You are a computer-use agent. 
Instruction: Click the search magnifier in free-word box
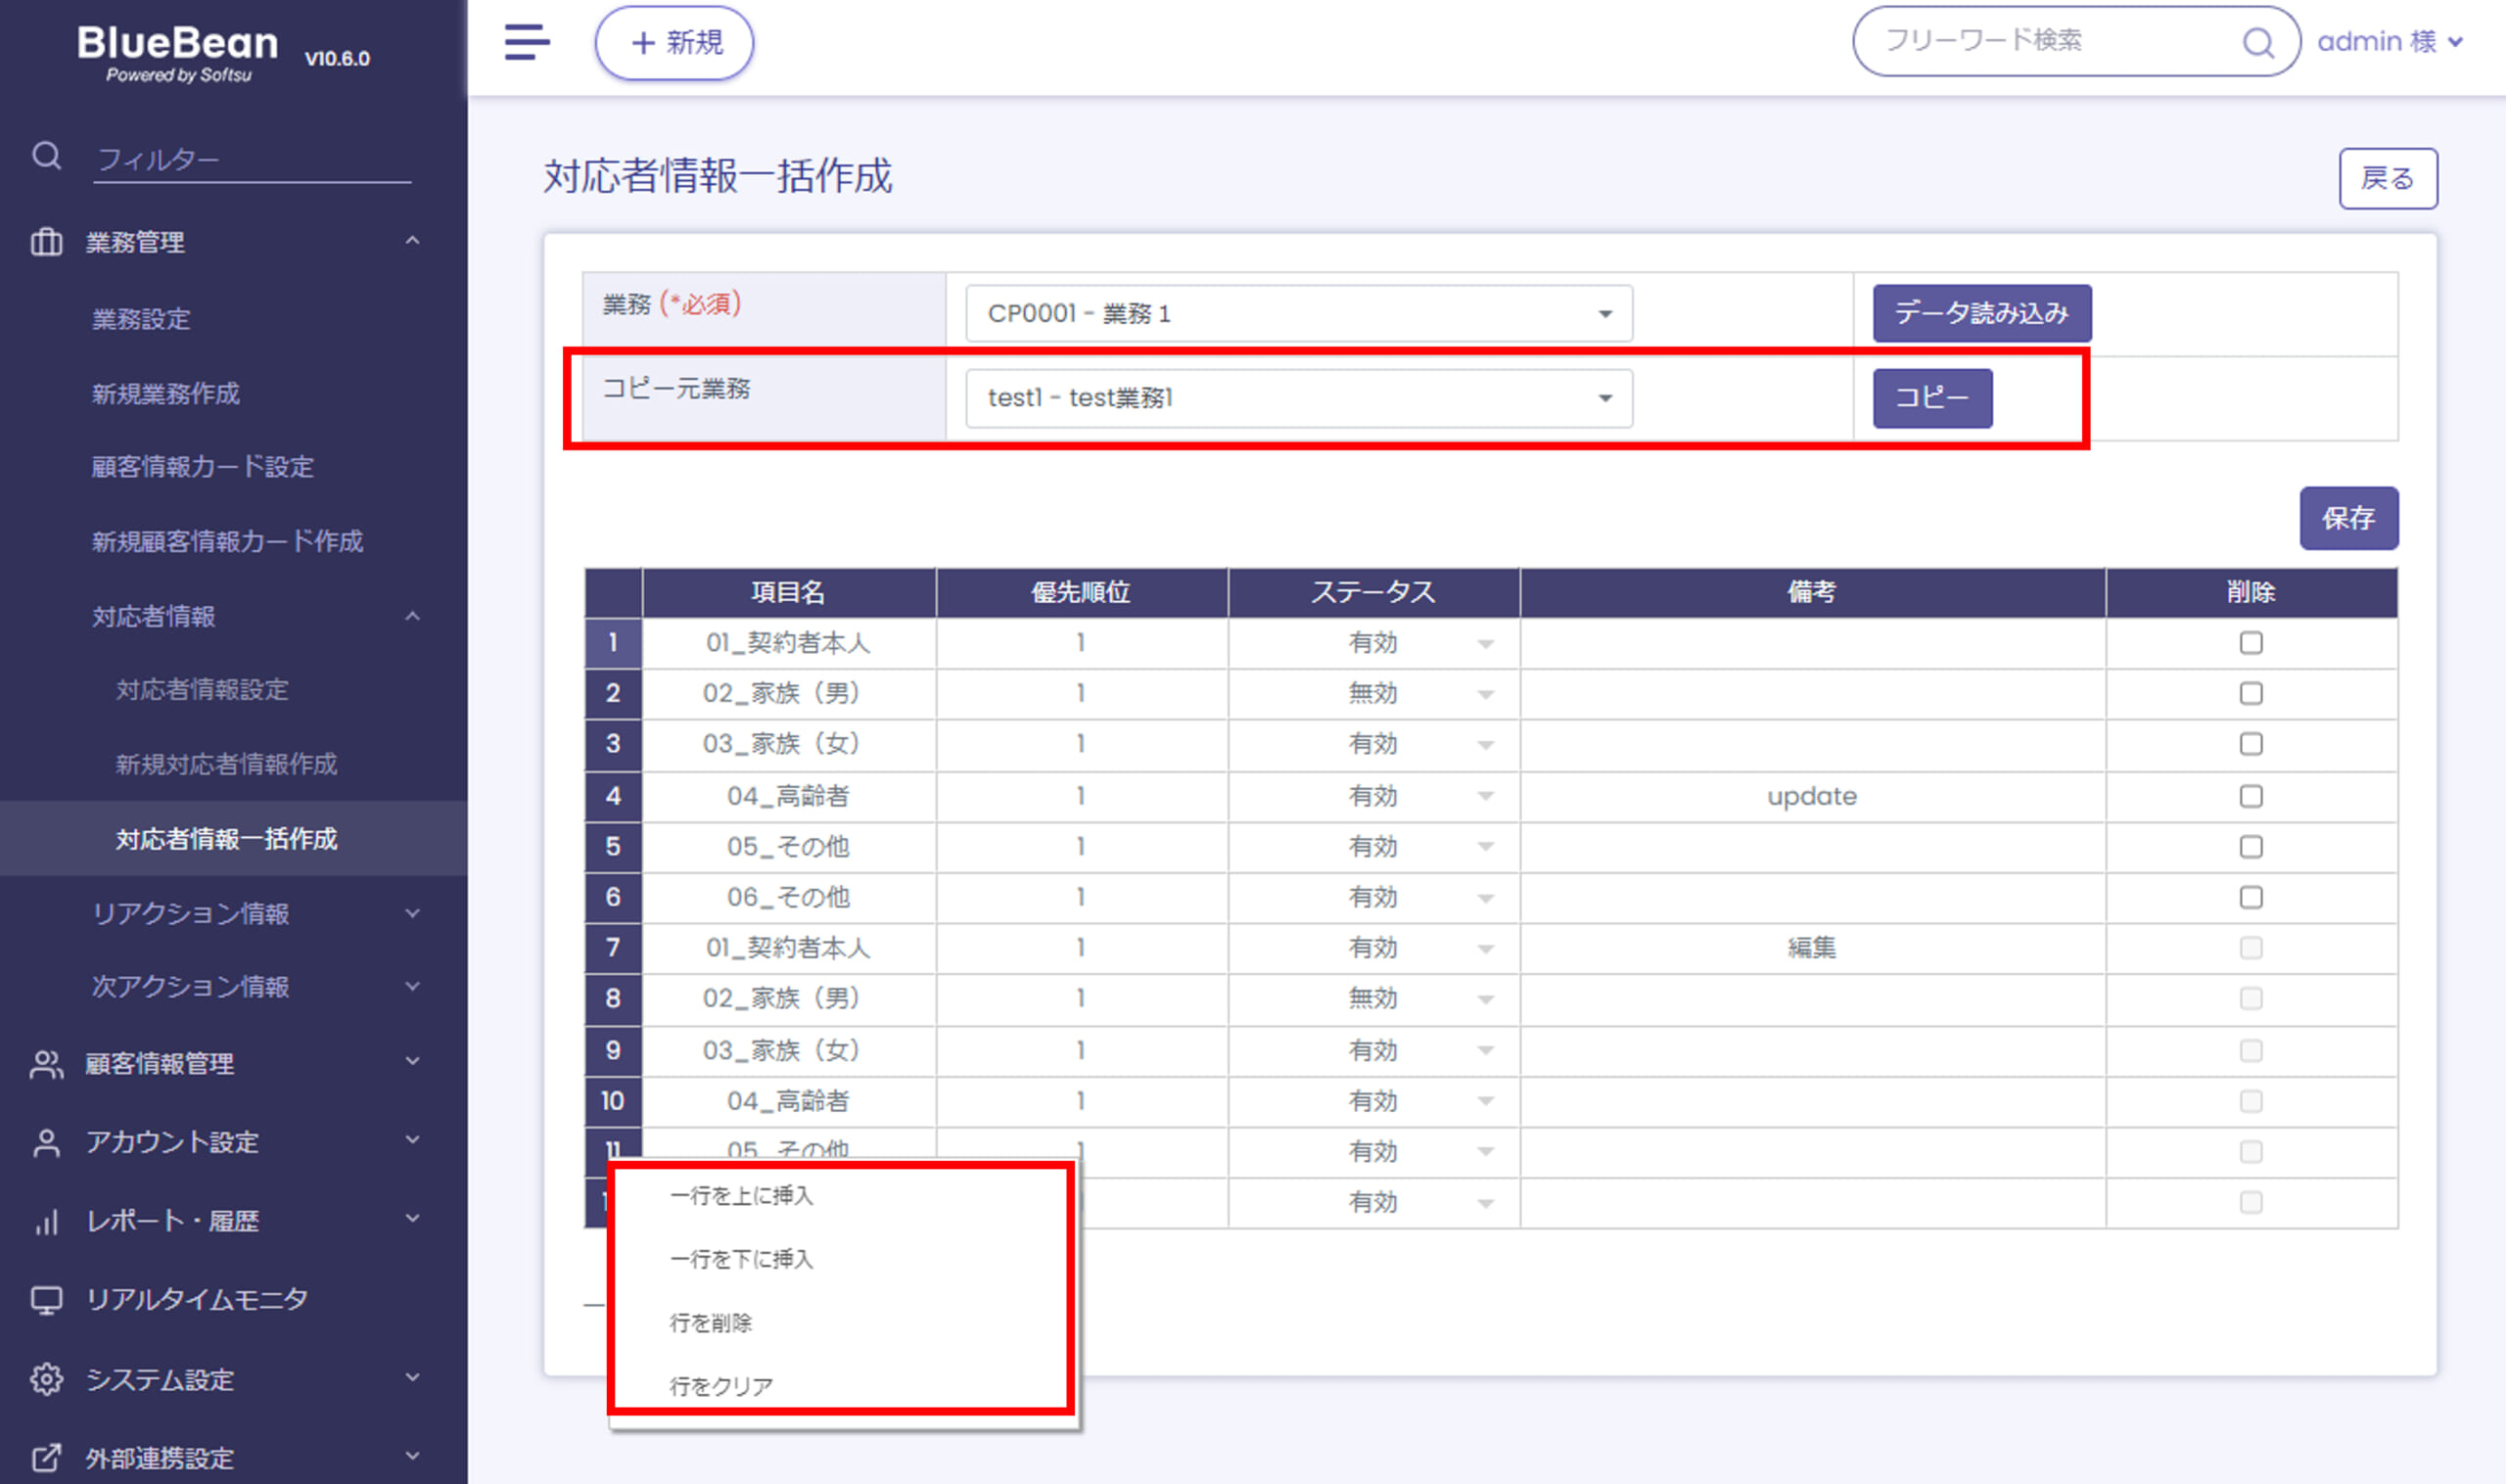[2258, 42]
